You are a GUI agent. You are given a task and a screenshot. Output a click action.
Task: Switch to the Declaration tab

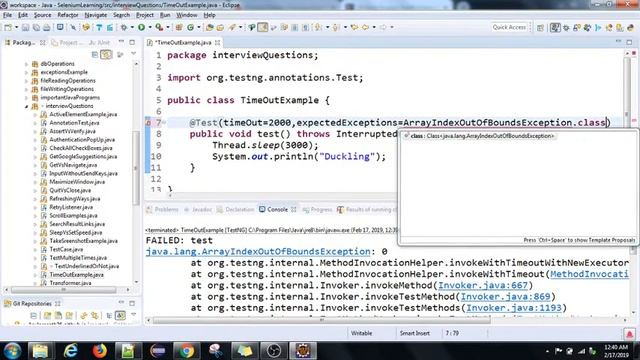[236, 209]
